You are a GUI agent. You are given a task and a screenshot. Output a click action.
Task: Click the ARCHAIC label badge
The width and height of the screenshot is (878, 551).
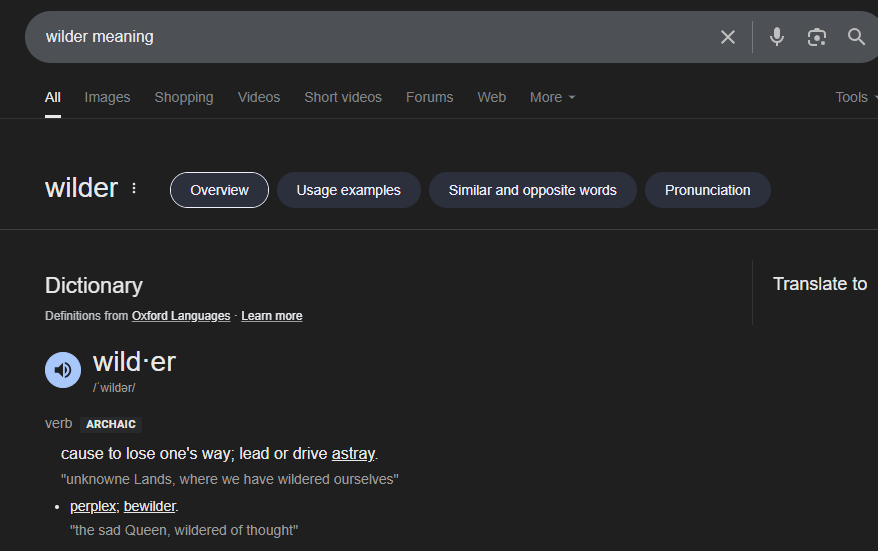tap(111, 424)
